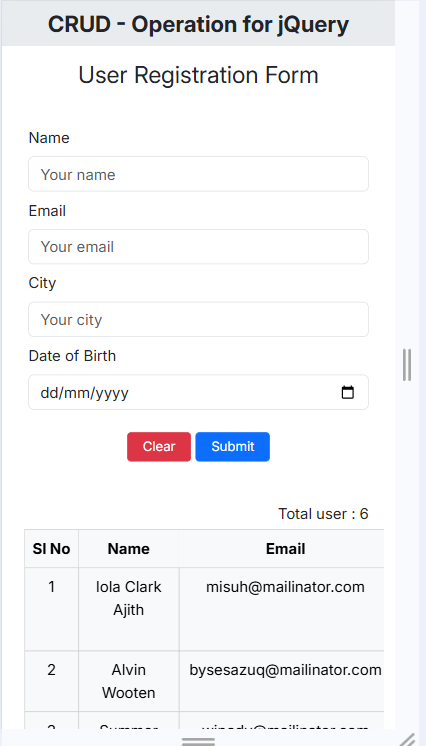Grab the vertical pane resize handle
426x746 pixels.
407,365
